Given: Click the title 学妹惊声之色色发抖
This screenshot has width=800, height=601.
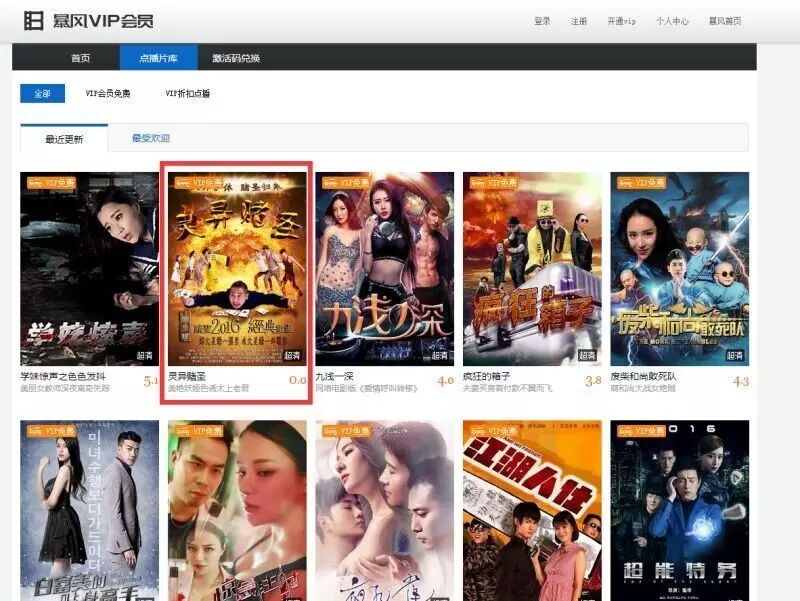Looking at the screenshot, I should [x=63, y=377].
